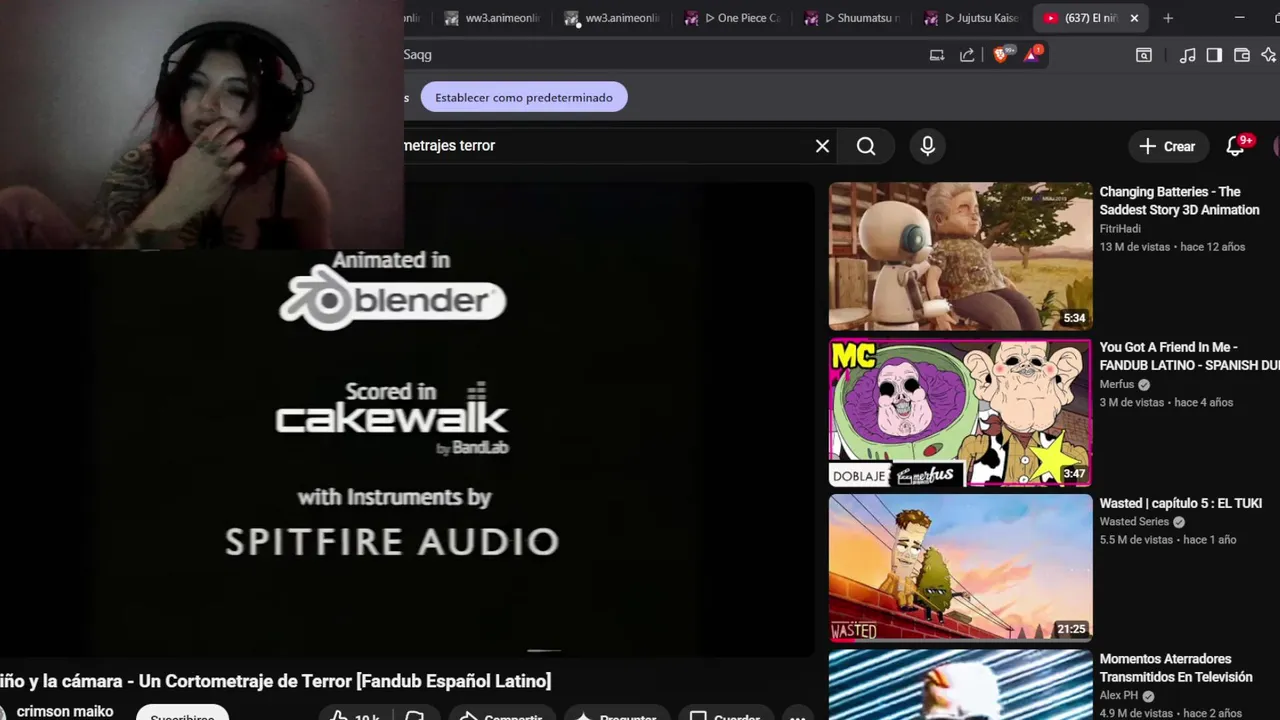Click '3 M de vistas · hace 4 años' text
Image resolution: width=1280 pixels, height=720 pixels.
[1166, 402]
